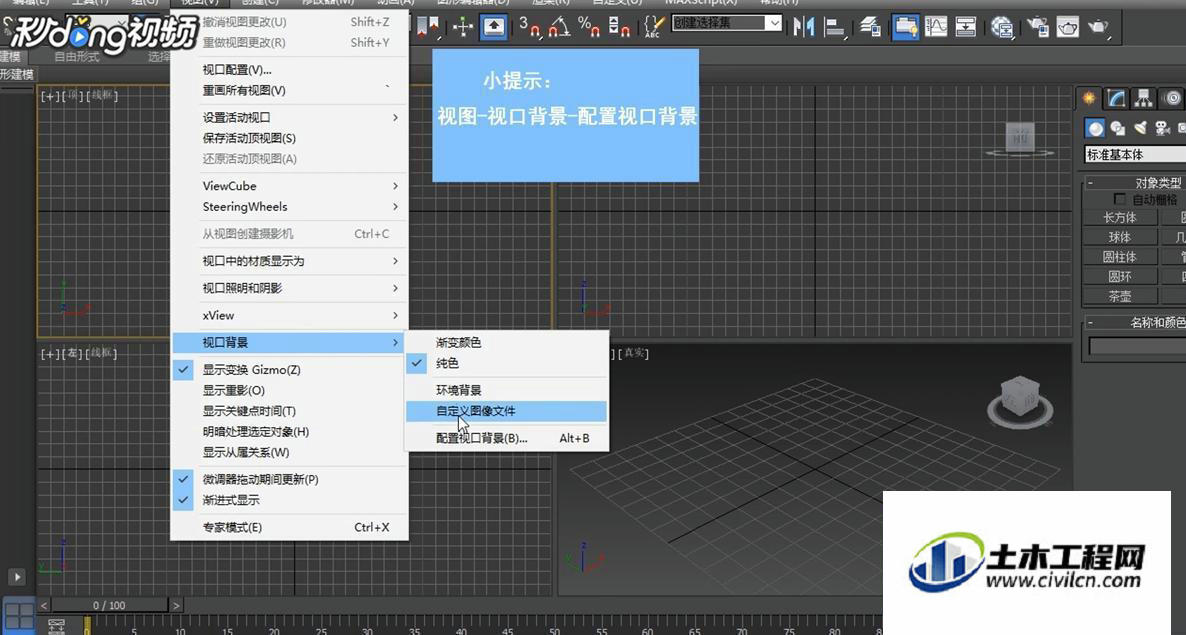This screenshot has width=1186, height=635.
Task: Toggle the 3D Snaps button
Action: pos(530,26)
